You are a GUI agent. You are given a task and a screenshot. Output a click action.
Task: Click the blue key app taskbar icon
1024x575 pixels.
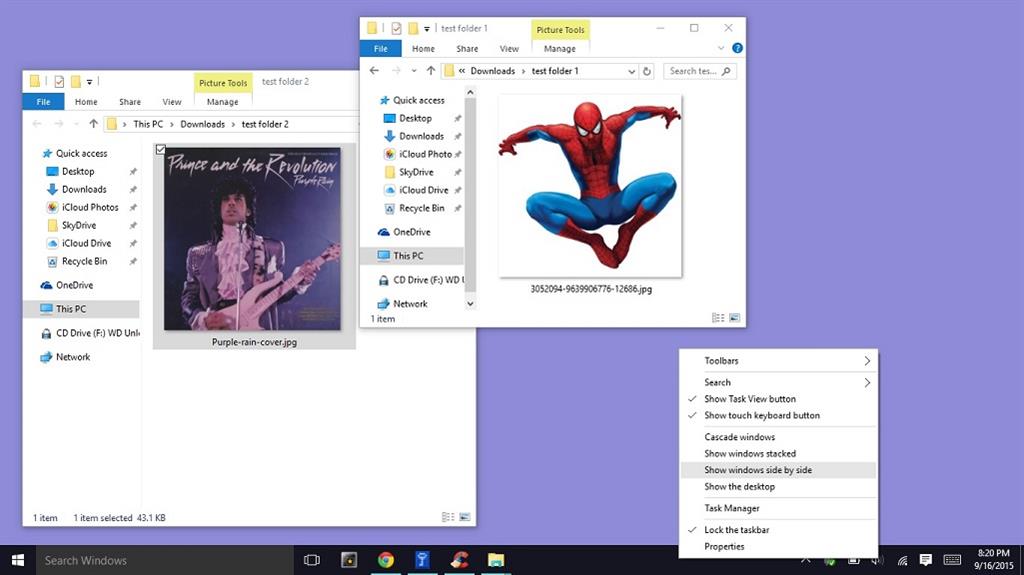pos(422,560)
